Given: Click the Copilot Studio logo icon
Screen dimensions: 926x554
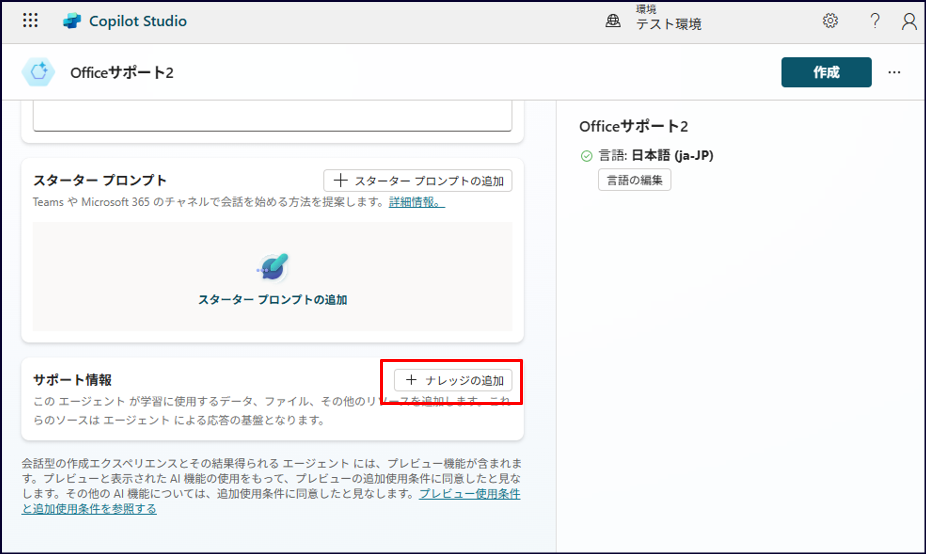Looking at the screenshot, I should [x=72, y=21].
